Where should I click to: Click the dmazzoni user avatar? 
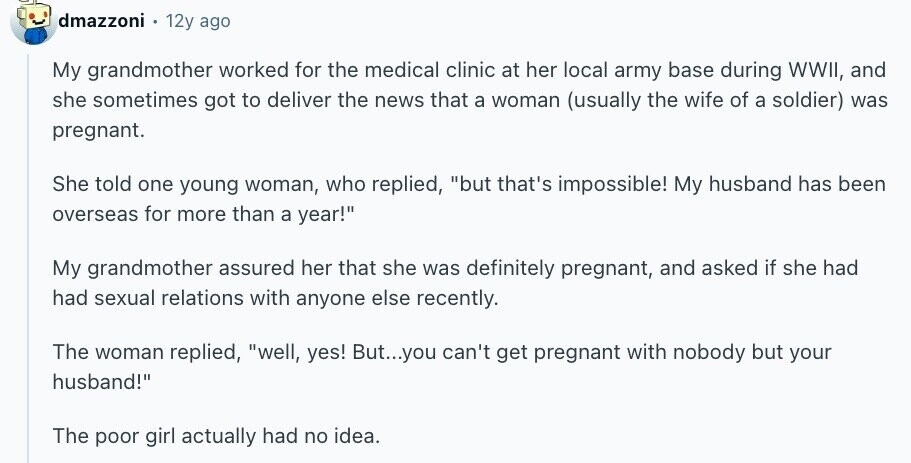(x=29, y=24)
